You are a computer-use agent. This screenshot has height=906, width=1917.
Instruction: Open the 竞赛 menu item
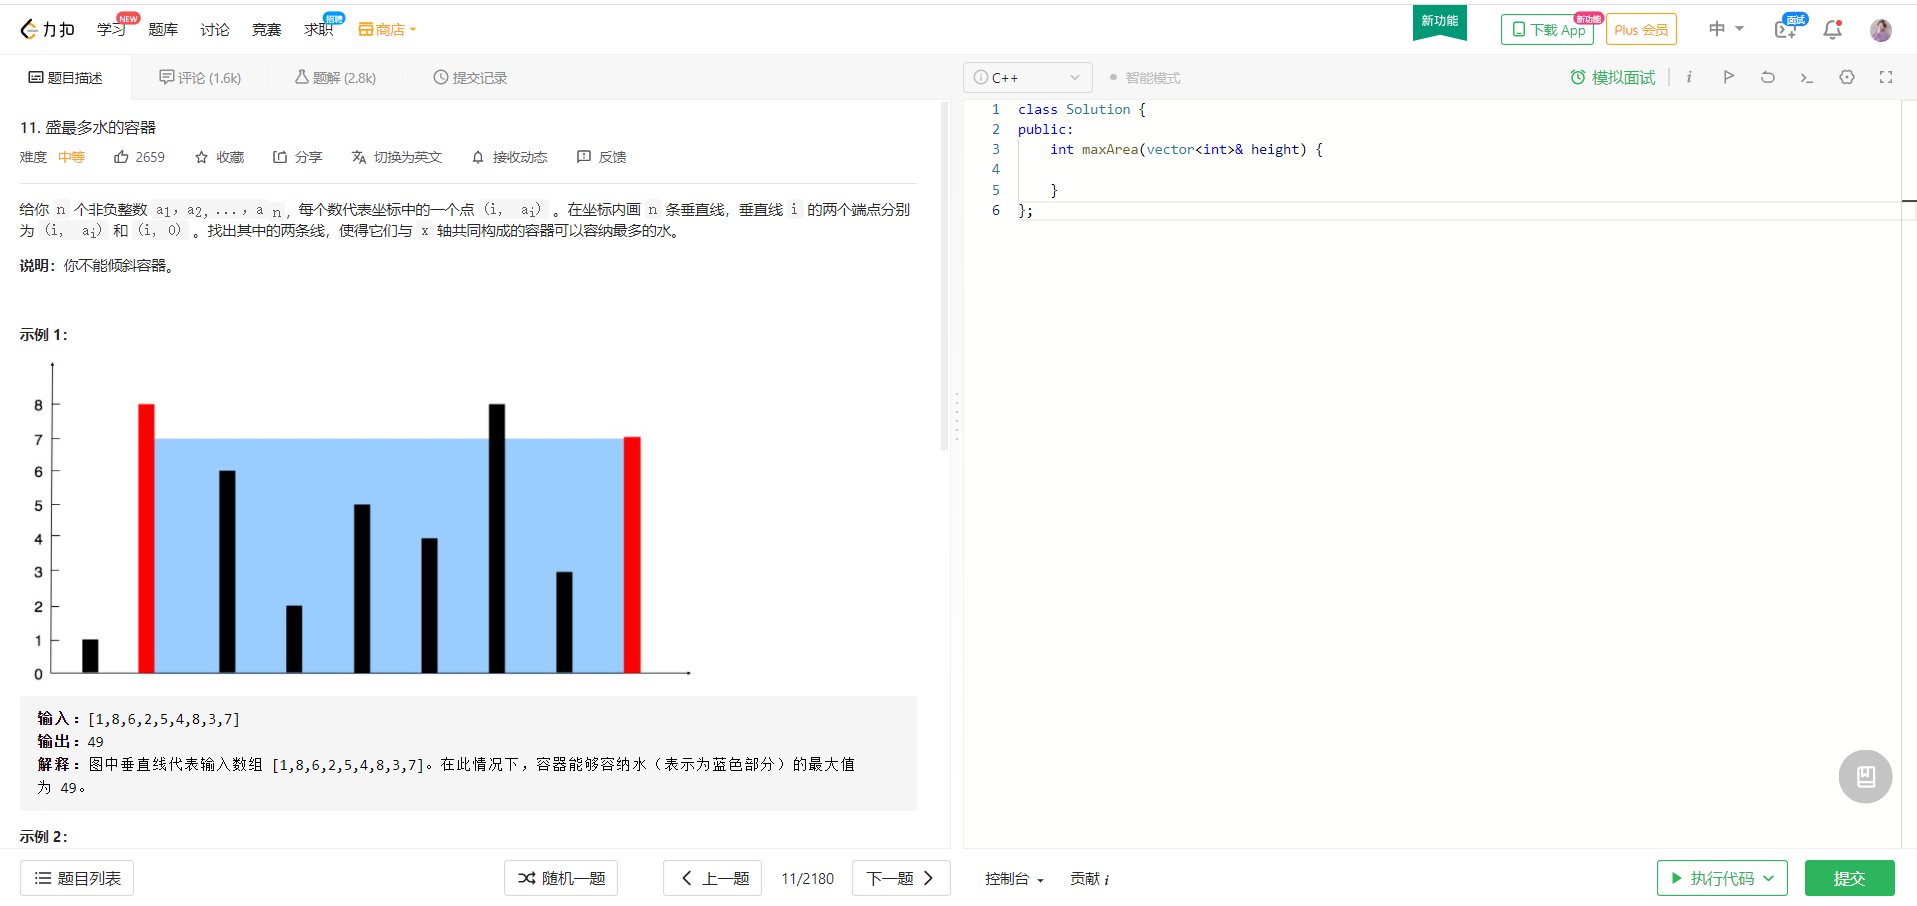[265, 29]
